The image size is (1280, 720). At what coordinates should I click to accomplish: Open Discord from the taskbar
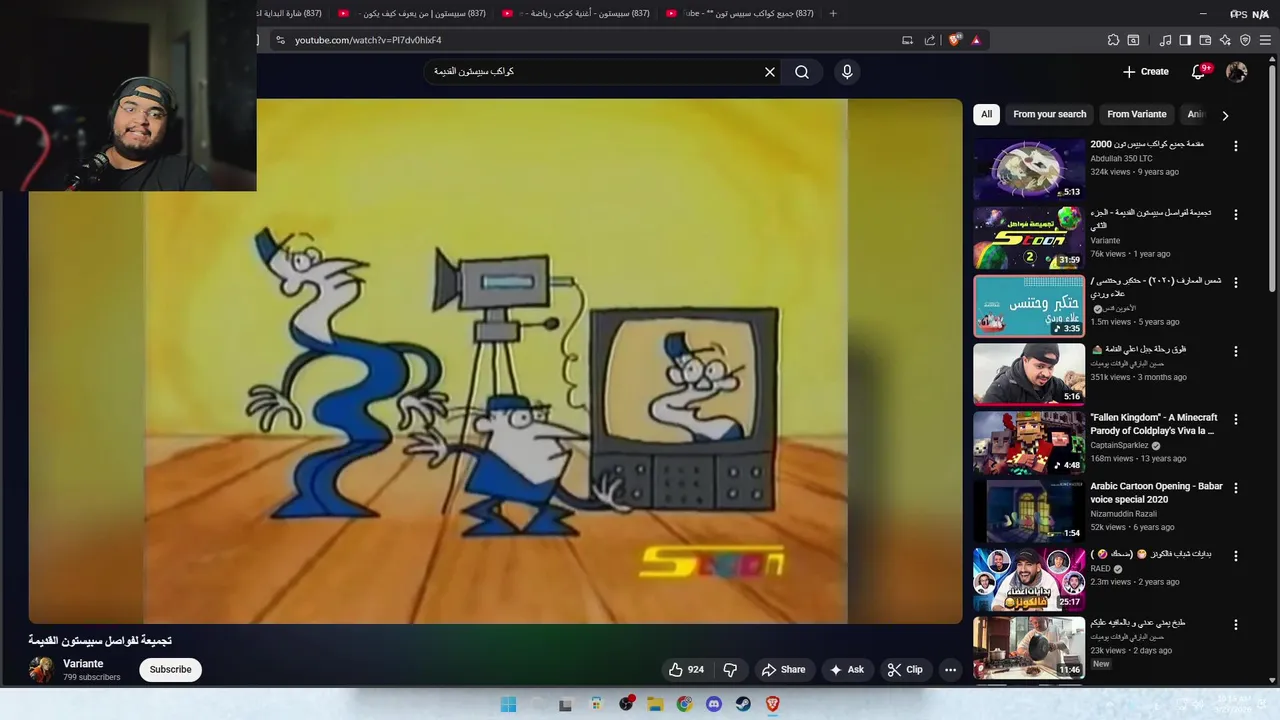[714, 704]
